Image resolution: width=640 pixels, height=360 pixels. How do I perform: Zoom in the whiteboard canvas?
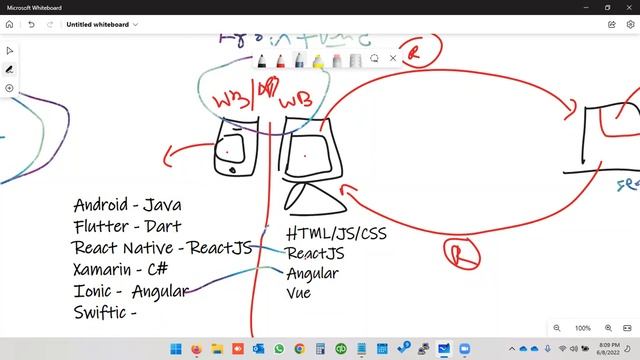tap(608, 328)
